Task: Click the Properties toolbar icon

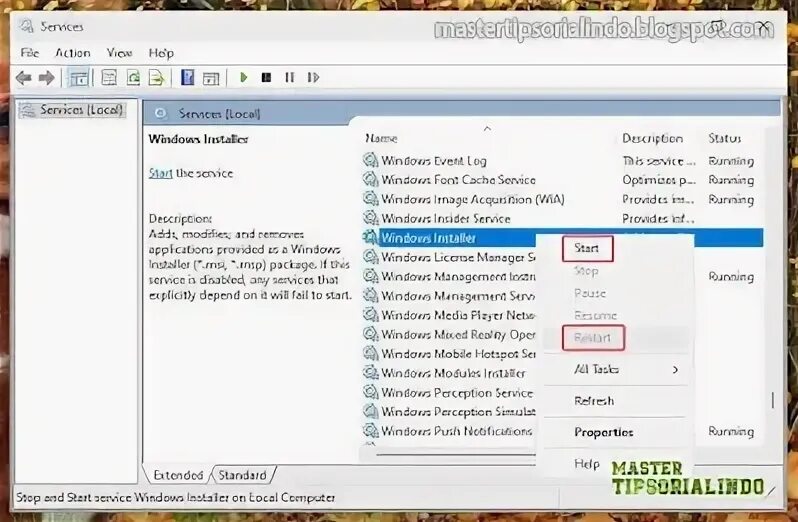Action: pyautogui.click(x=108, y=78)
